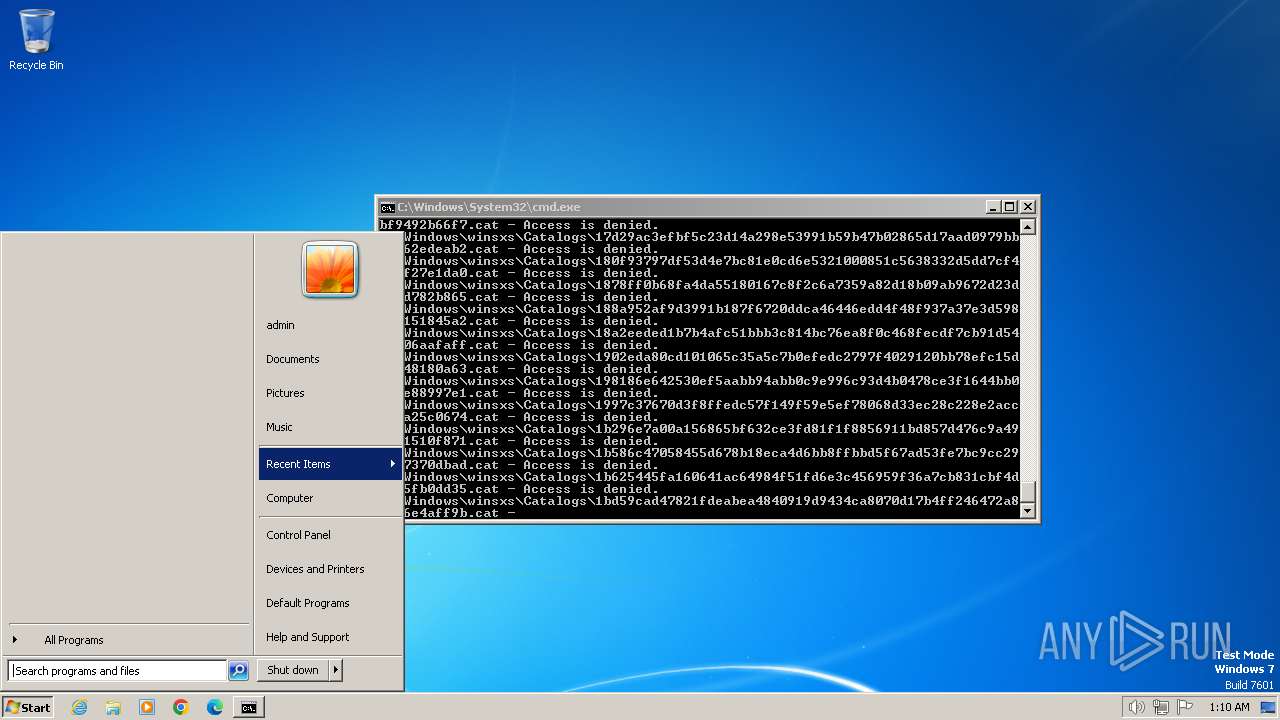
Task: Open the admin user folder
Action: [329, 325]
